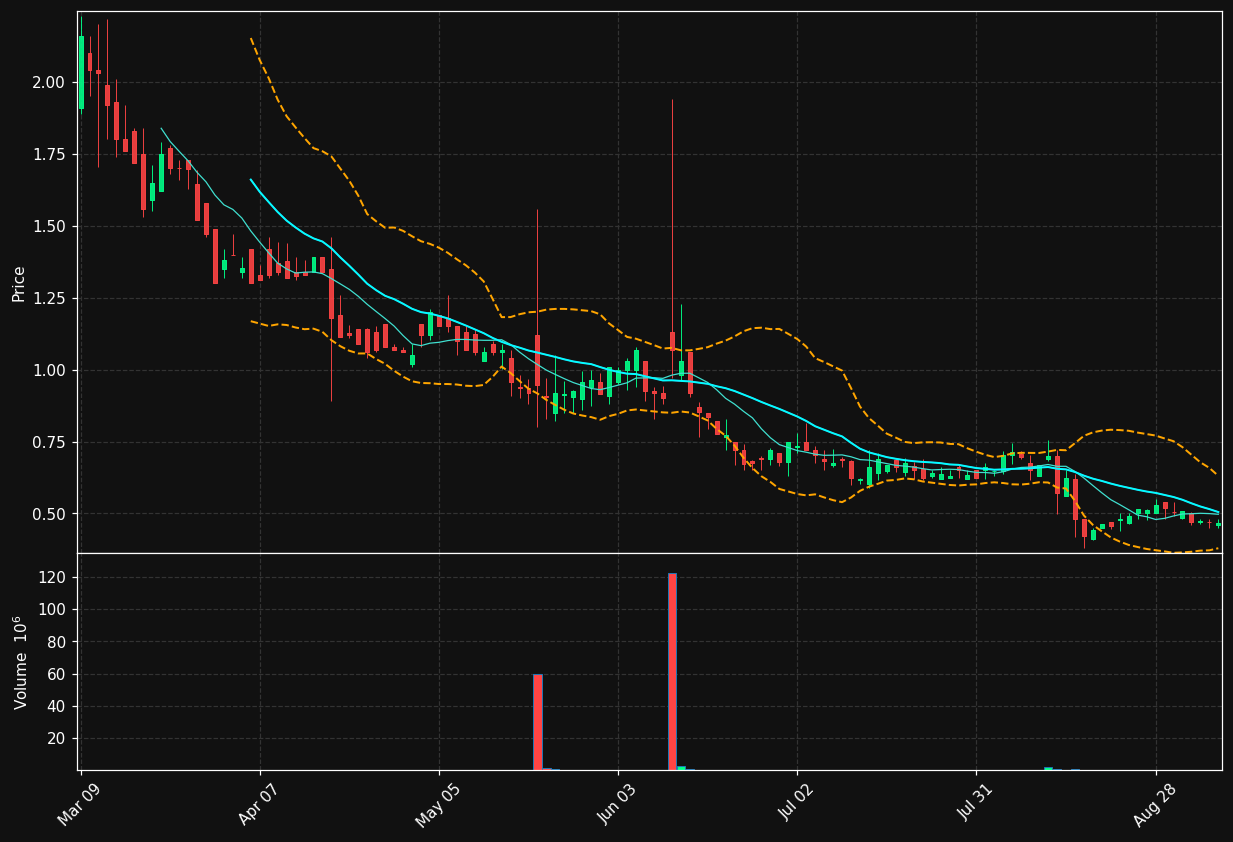The image size is (1233, 842).
Task: Click the Price axis title
Action: click(x=19, y=283)
